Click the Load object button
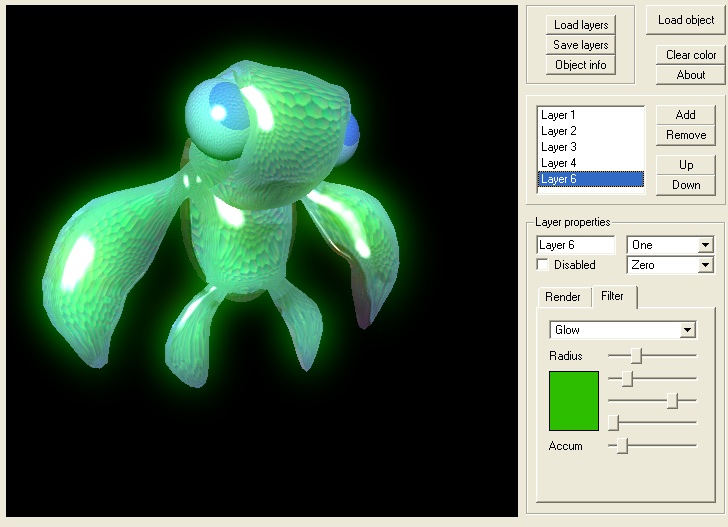The width and height of the screenshot is (728, 527). [686, 20]
